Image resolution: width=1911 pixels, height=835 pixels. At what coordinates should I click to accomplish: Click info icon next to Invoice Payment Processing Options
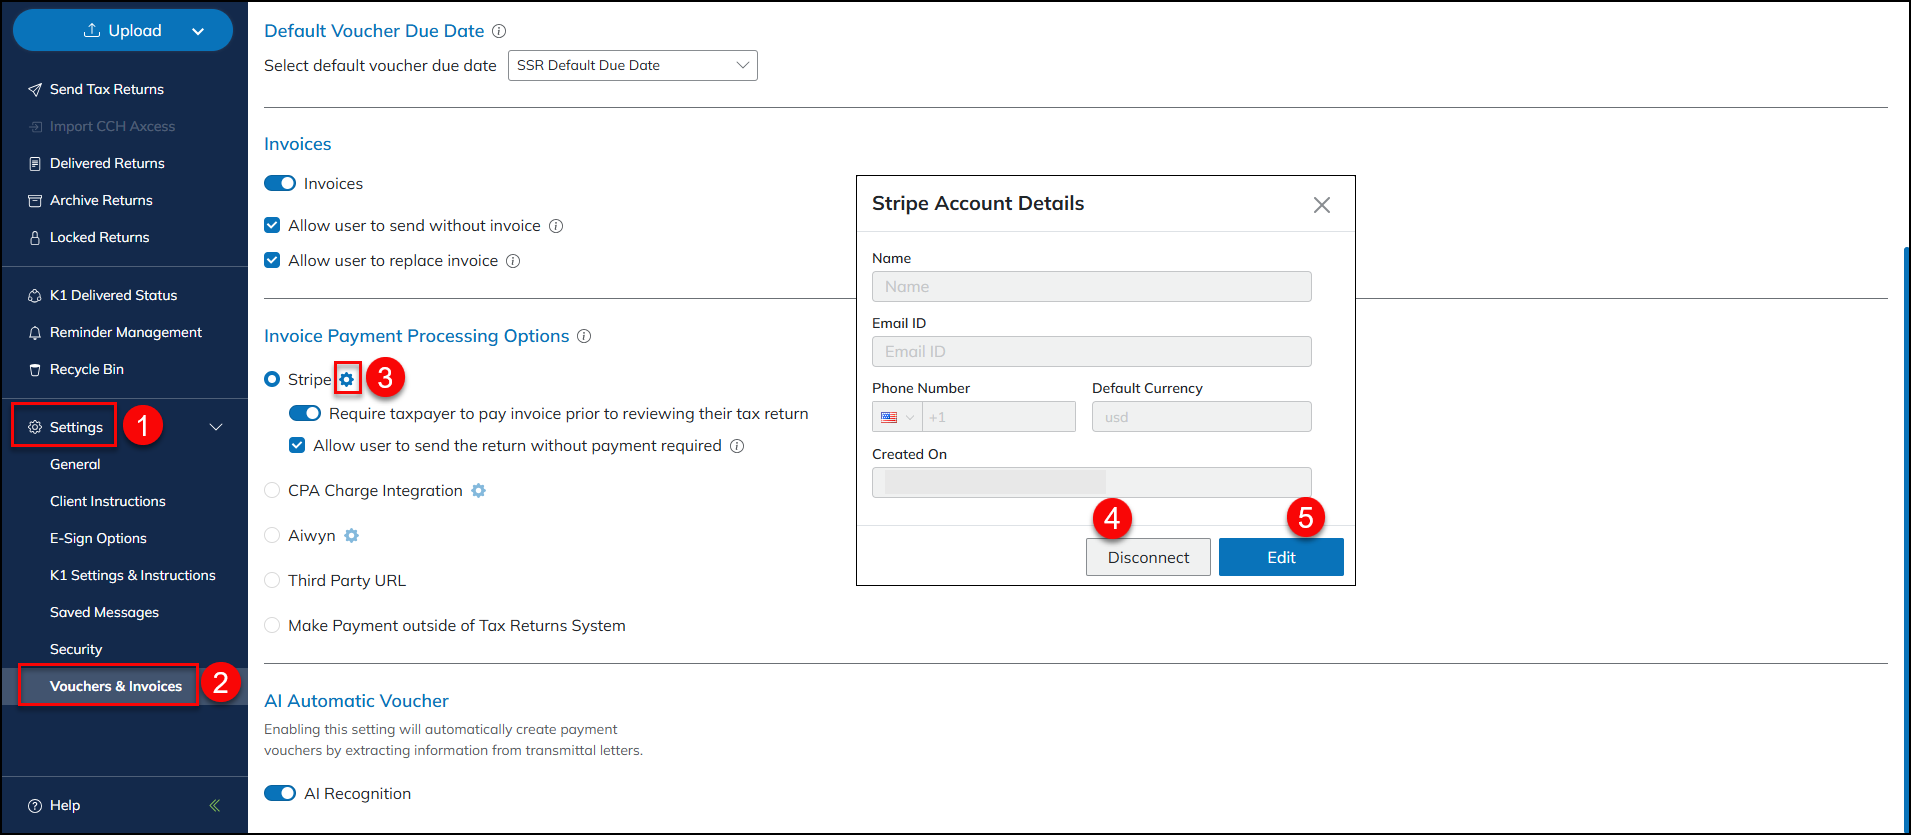click(584, 336)
